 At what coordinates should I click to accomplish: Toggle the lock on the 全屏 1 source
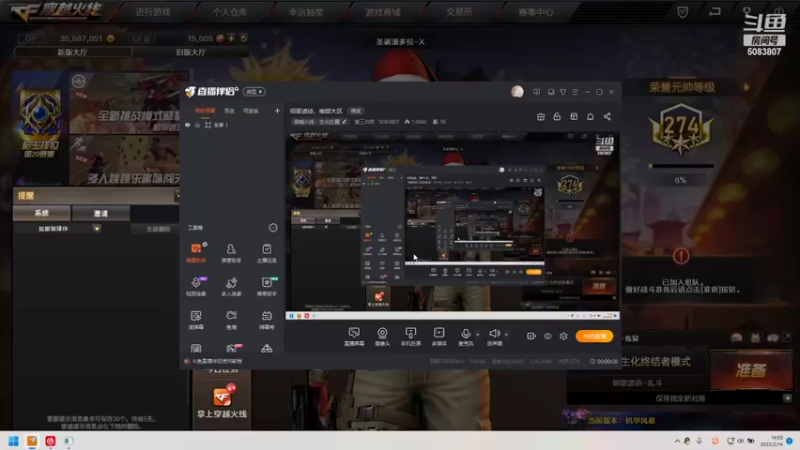[x=197, y=125]
